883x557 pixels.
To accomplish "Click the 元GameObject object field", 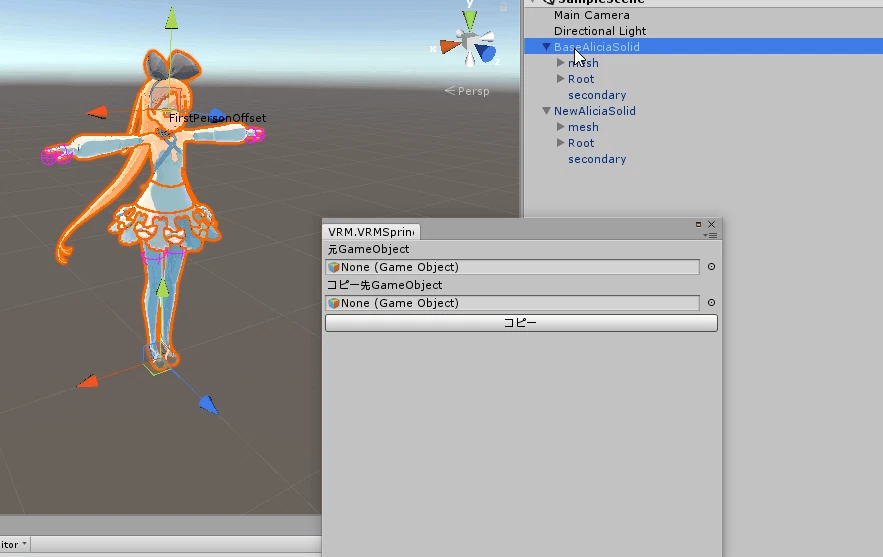I will point(512,267).
